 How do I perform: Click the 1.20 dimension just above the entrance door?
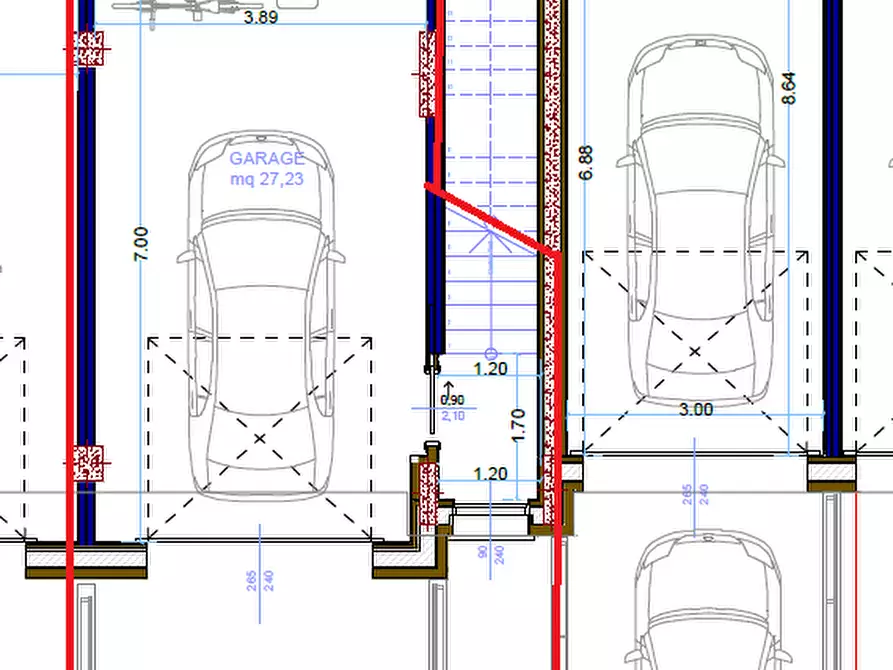(x=490, y=474)
